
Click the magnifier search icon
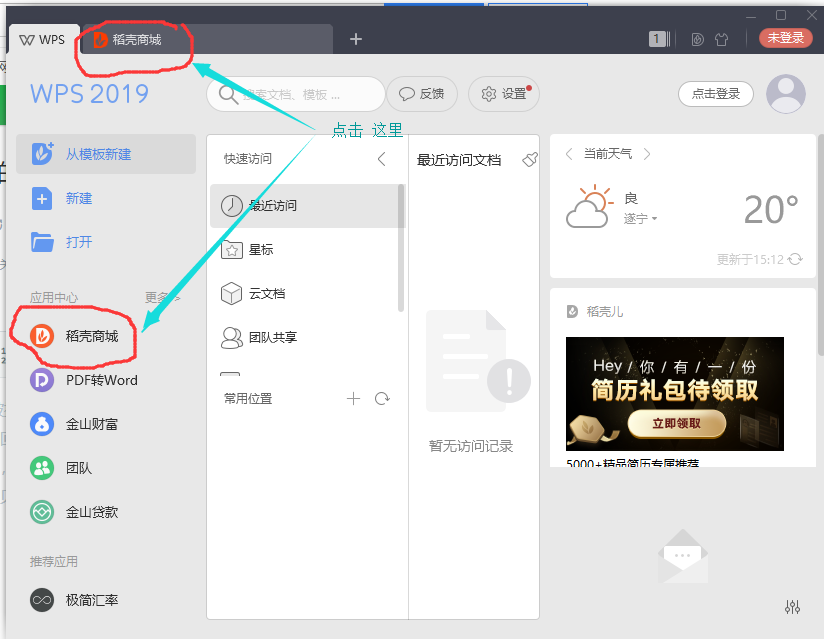click(x=228, y=95)
